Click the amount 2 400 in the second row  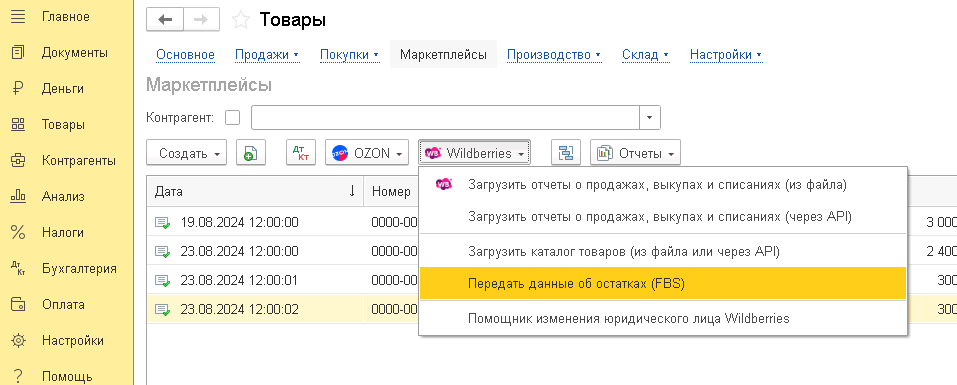tap(941, 251)
